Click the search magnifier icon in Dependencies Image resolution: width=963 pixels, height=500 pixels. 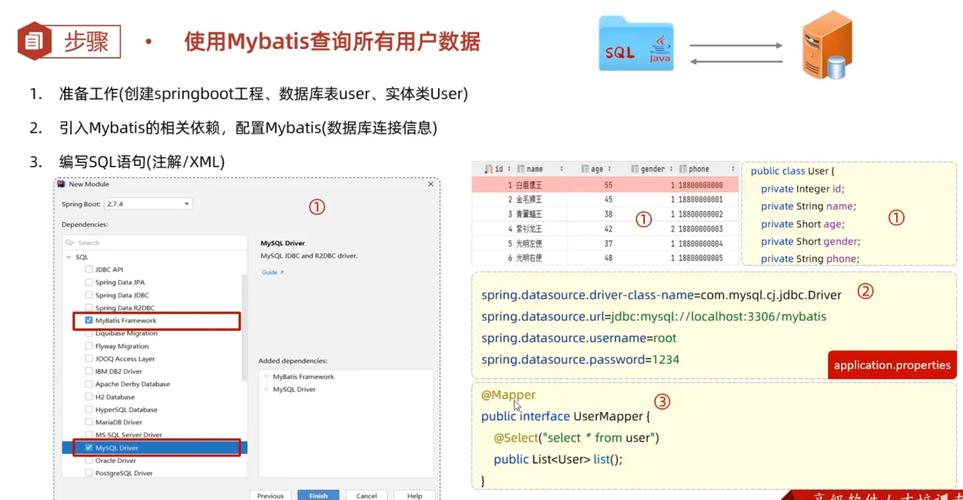70,243
